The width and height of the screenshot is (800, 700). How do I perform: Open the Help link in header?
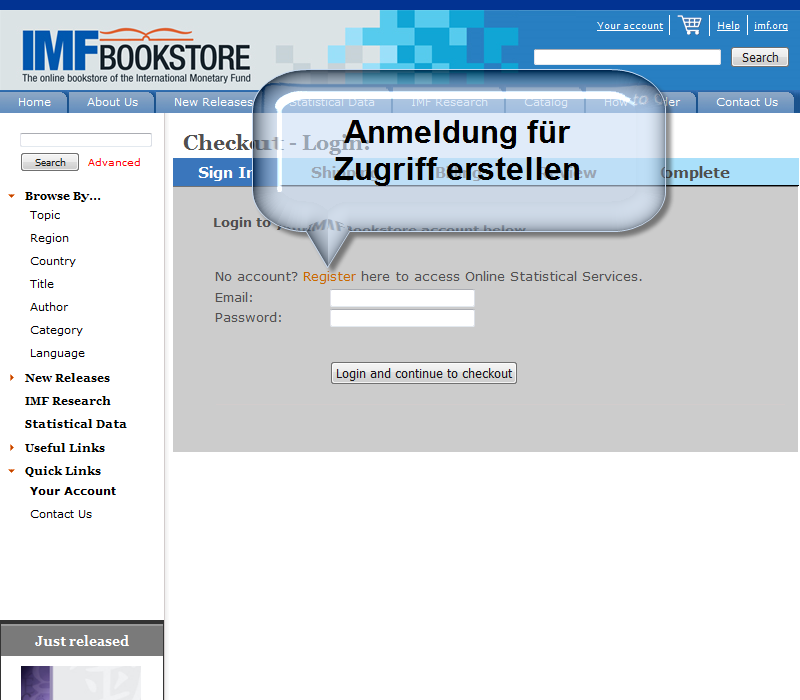click(x=728, y=26)
